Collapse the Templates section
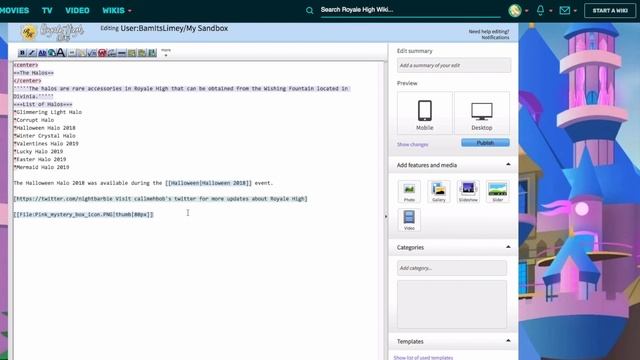 pyautogui.click(x=508, y=340)
